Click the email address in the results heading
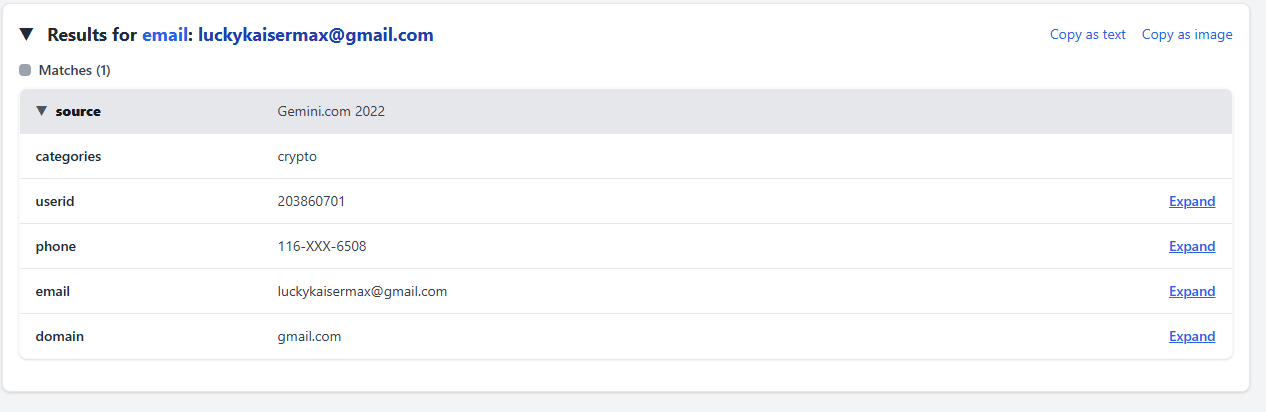Viewport: 1266px width, 412px height. pyautogui.click(x=315, y=35)
